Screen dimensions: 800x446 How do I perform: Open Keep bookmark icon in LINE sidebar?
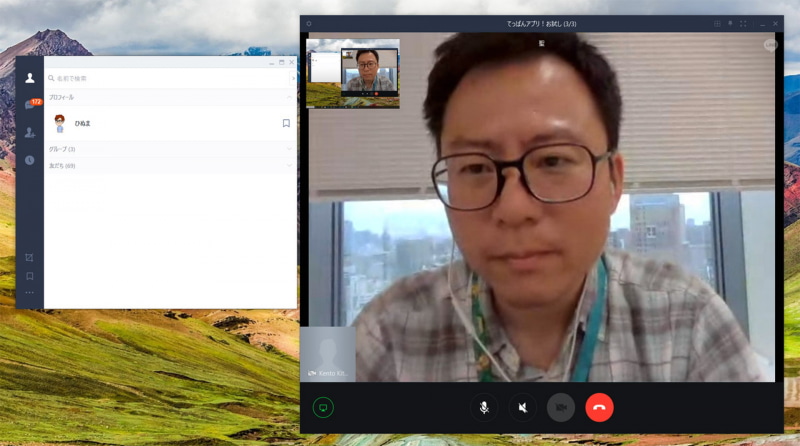click(x=30, y=276)
